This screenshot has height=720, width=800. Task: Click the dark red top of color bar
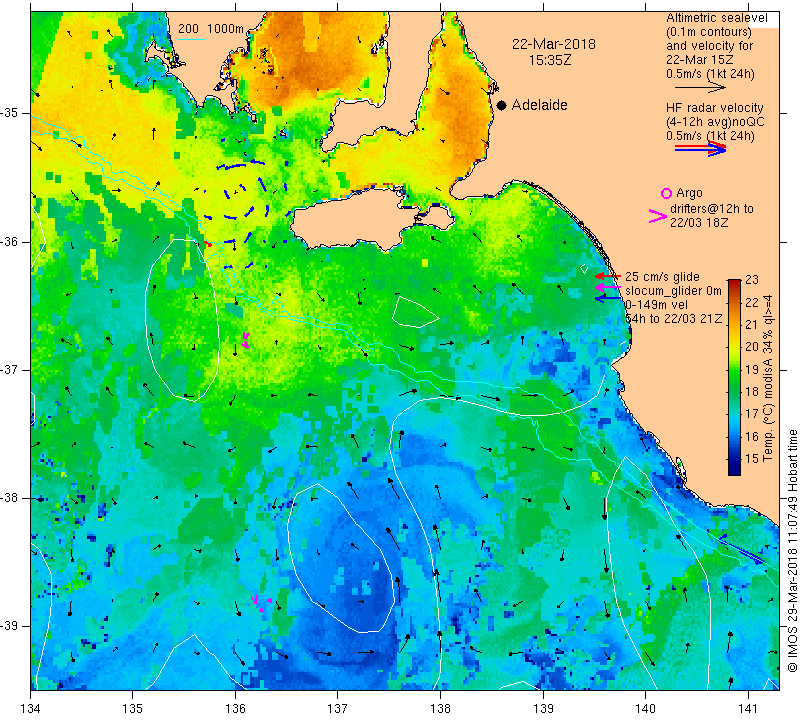coord(734,283)
